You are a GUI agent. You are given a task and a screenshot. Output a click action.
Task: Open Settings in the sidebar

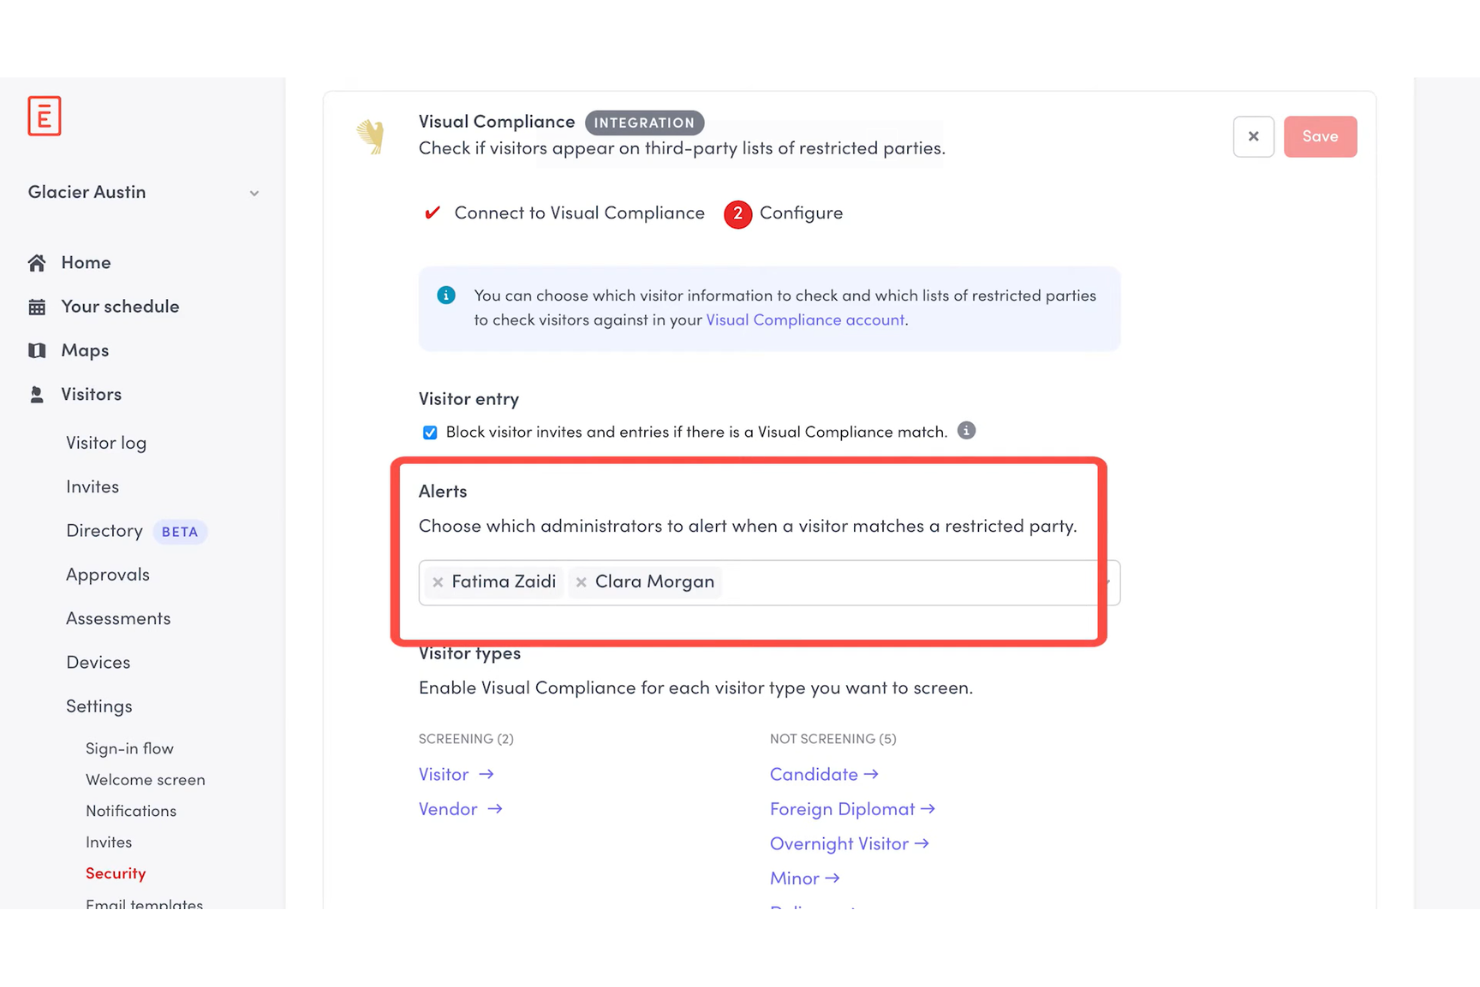pyautogui.click(x=99, y=707)
